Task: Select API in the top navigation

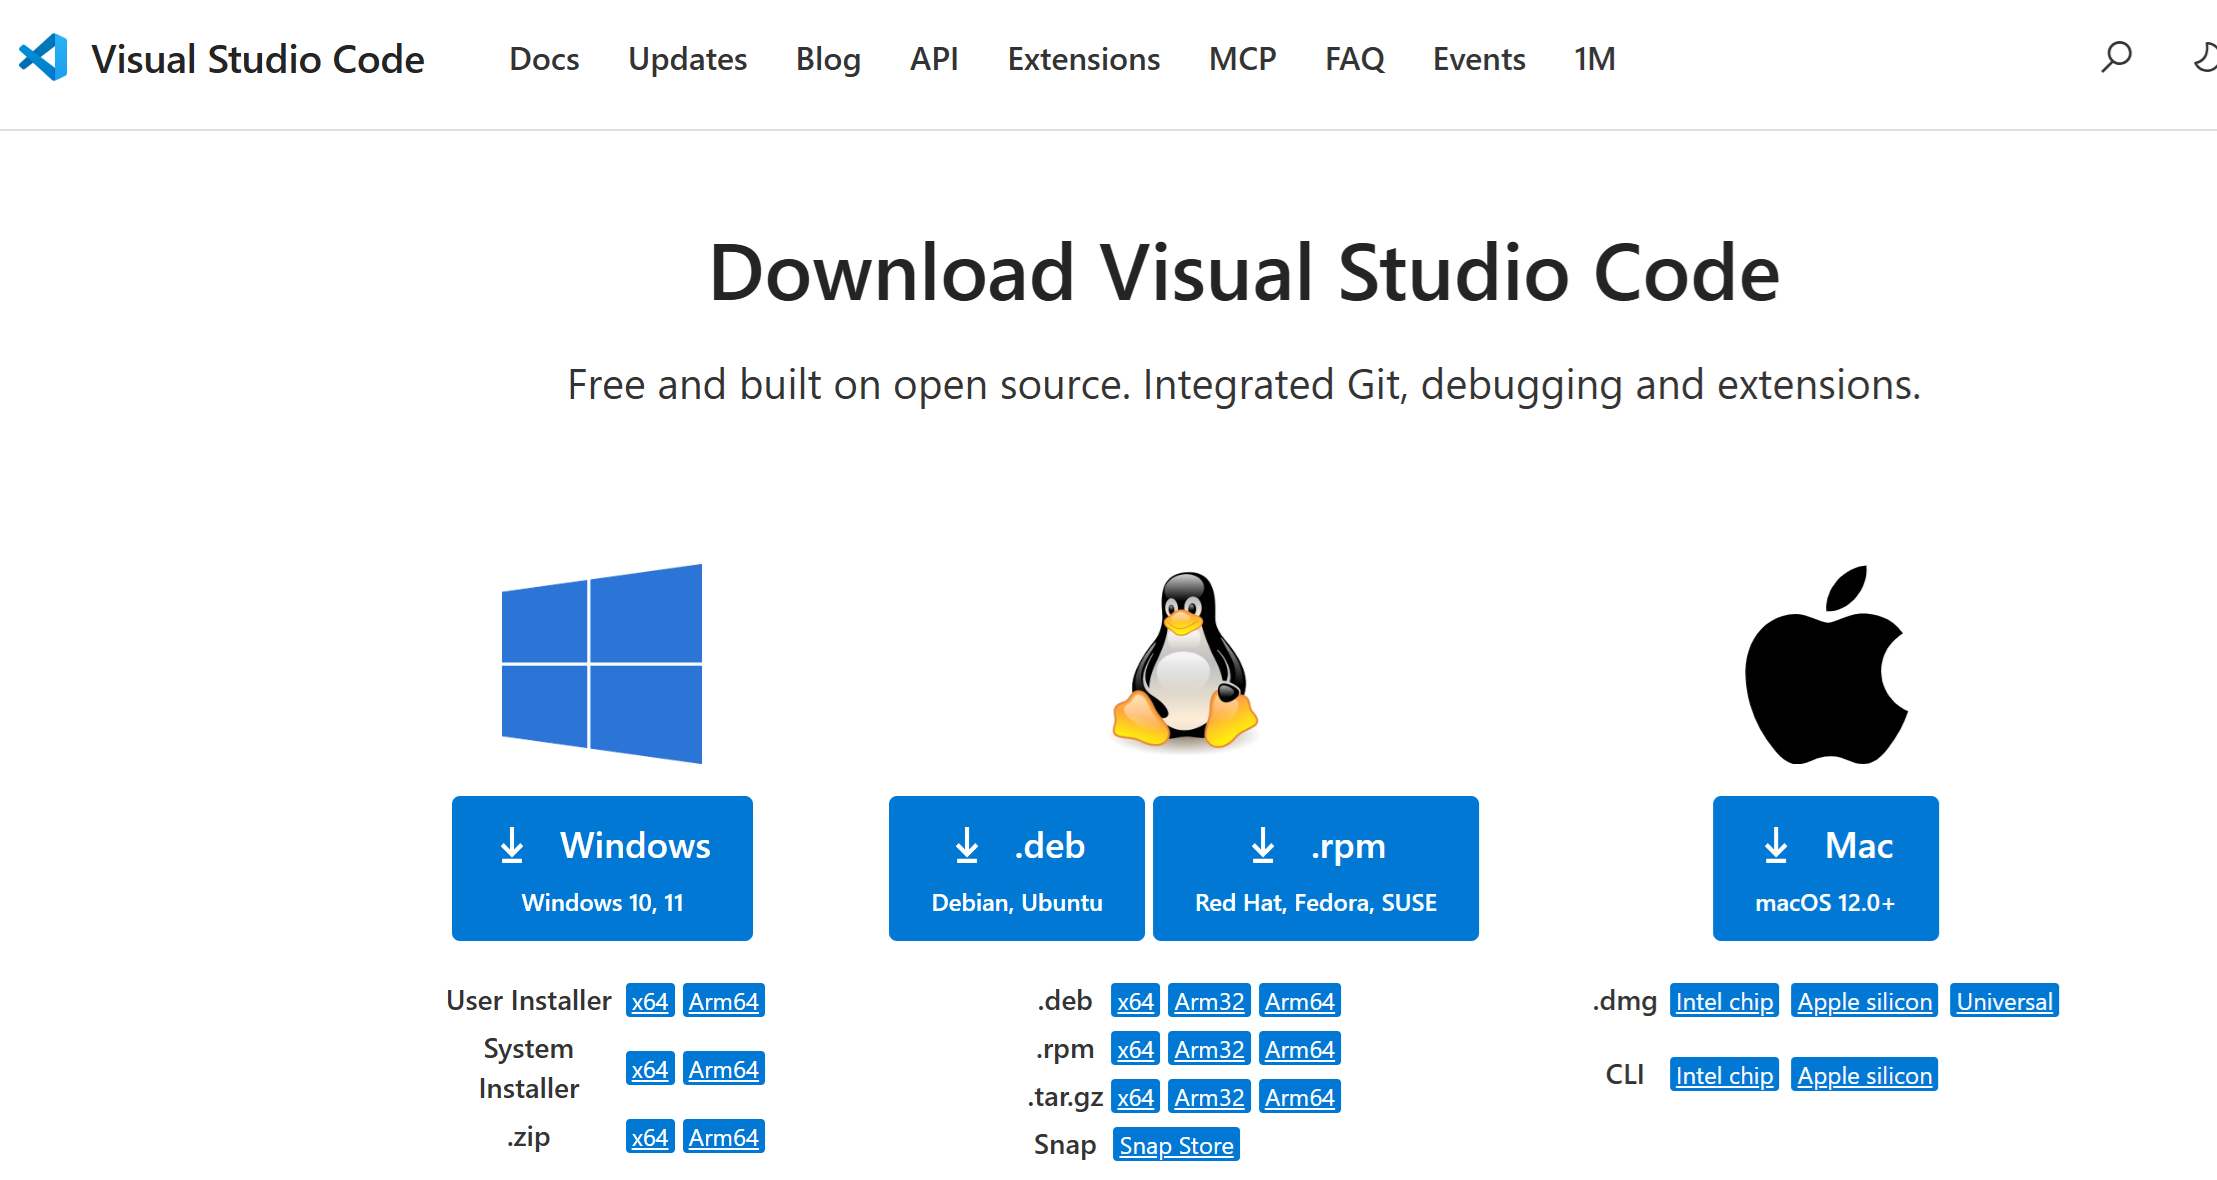Action: [934, 59]
